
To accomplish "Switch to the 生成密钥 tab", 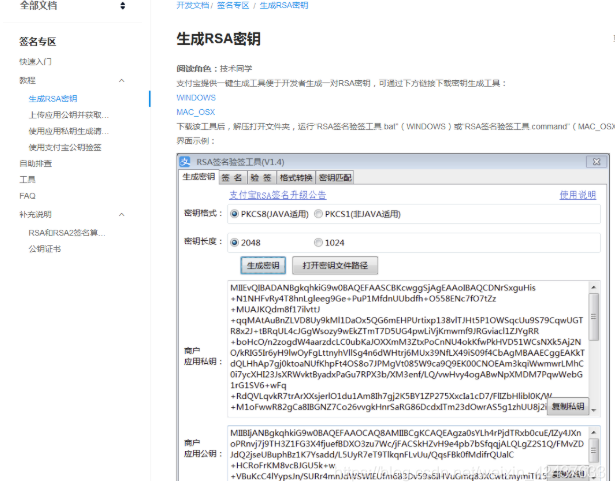I will [x=199, y=177].
